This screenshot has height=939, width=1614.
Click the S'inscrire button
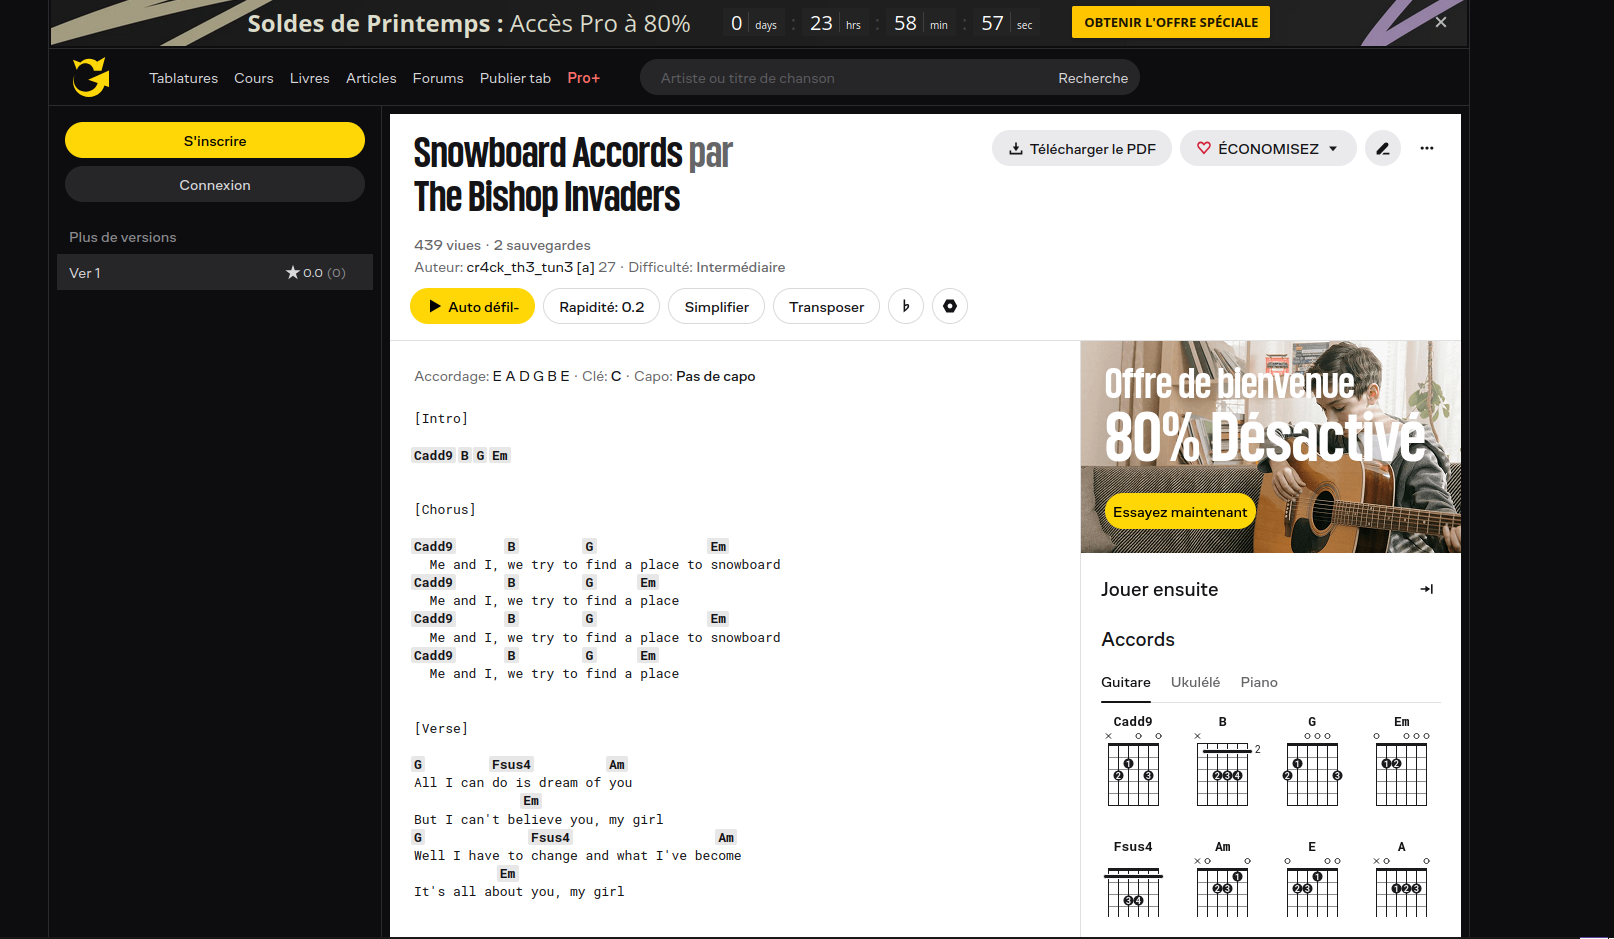215,141
